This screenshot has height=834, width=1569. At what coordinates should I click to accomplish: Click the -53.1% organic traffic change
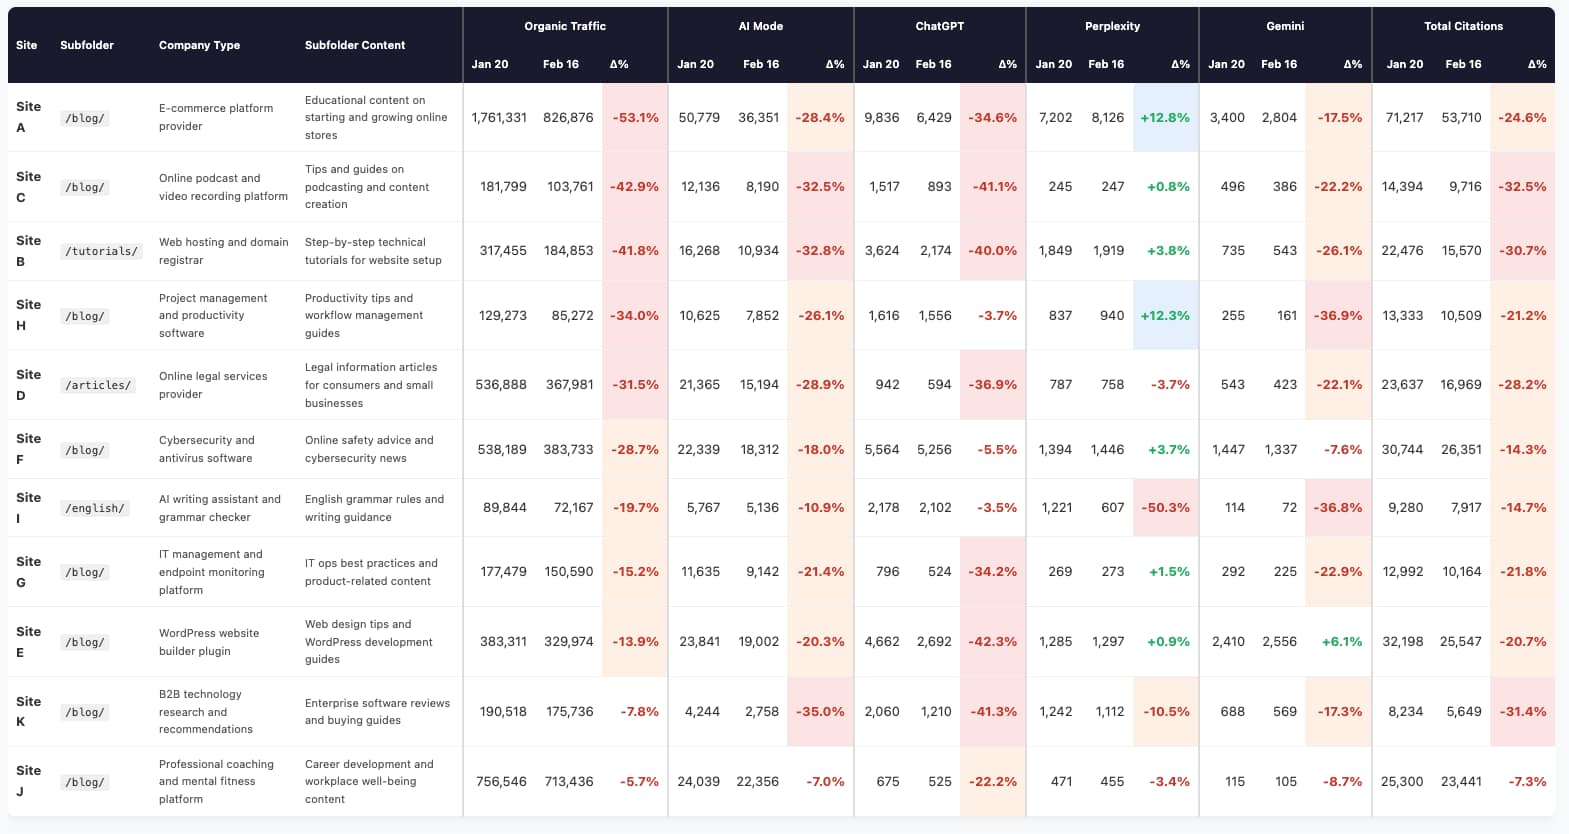point(635,117)
